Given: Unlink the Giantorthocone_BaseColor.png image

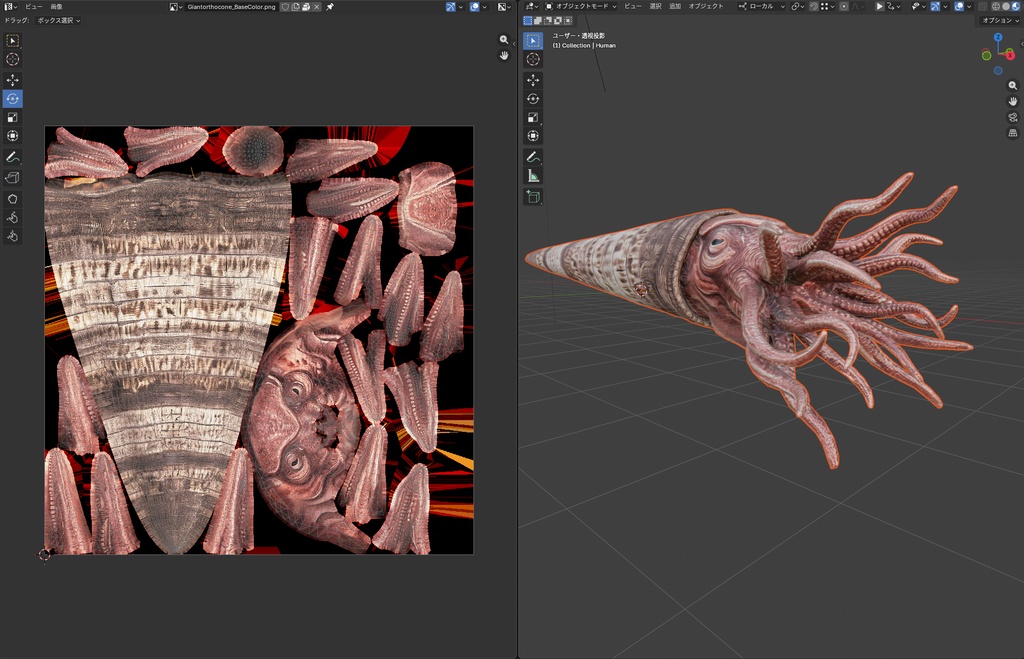Looking at the screenshot, I should point(317,7).
